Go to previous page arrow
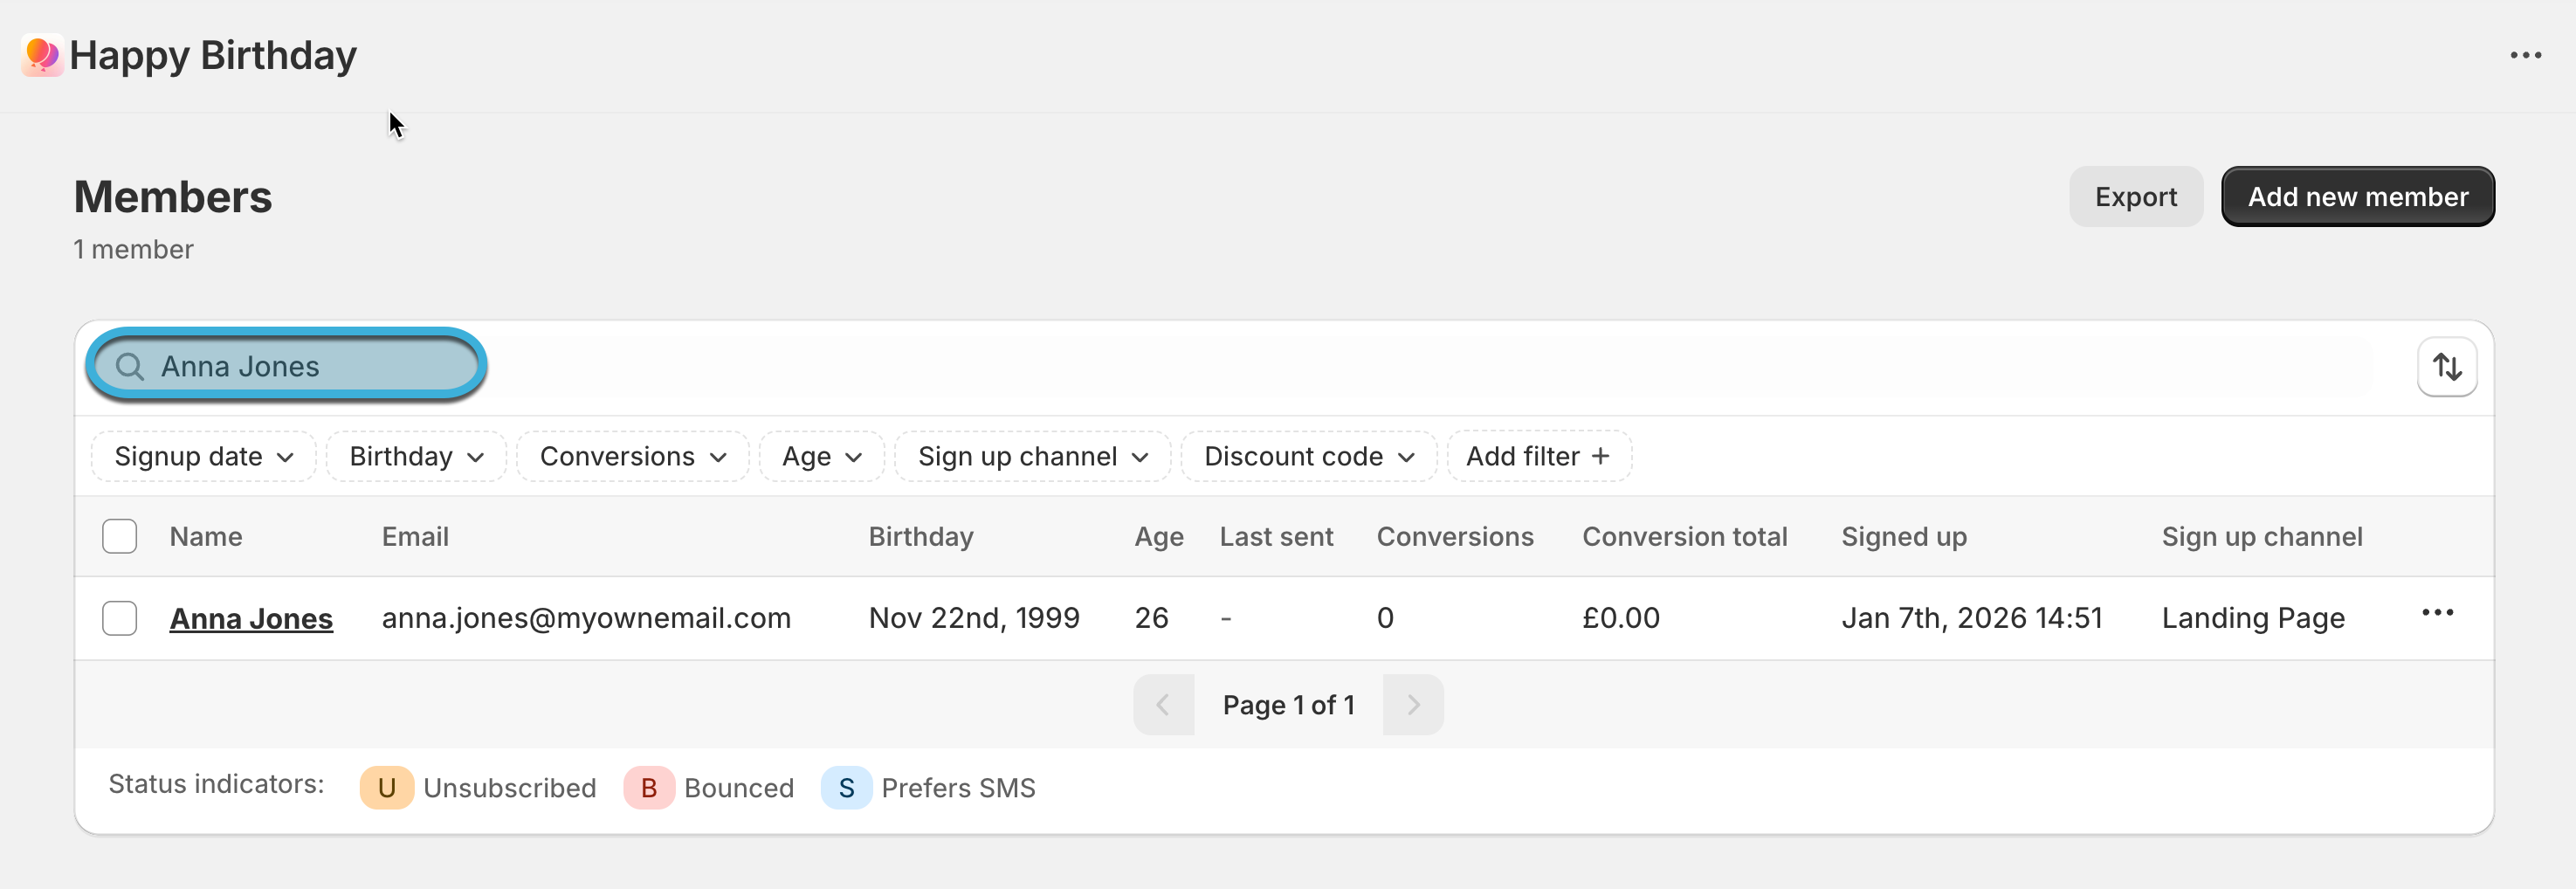Screen dimensions: 2576x889 coord(1163,705)
